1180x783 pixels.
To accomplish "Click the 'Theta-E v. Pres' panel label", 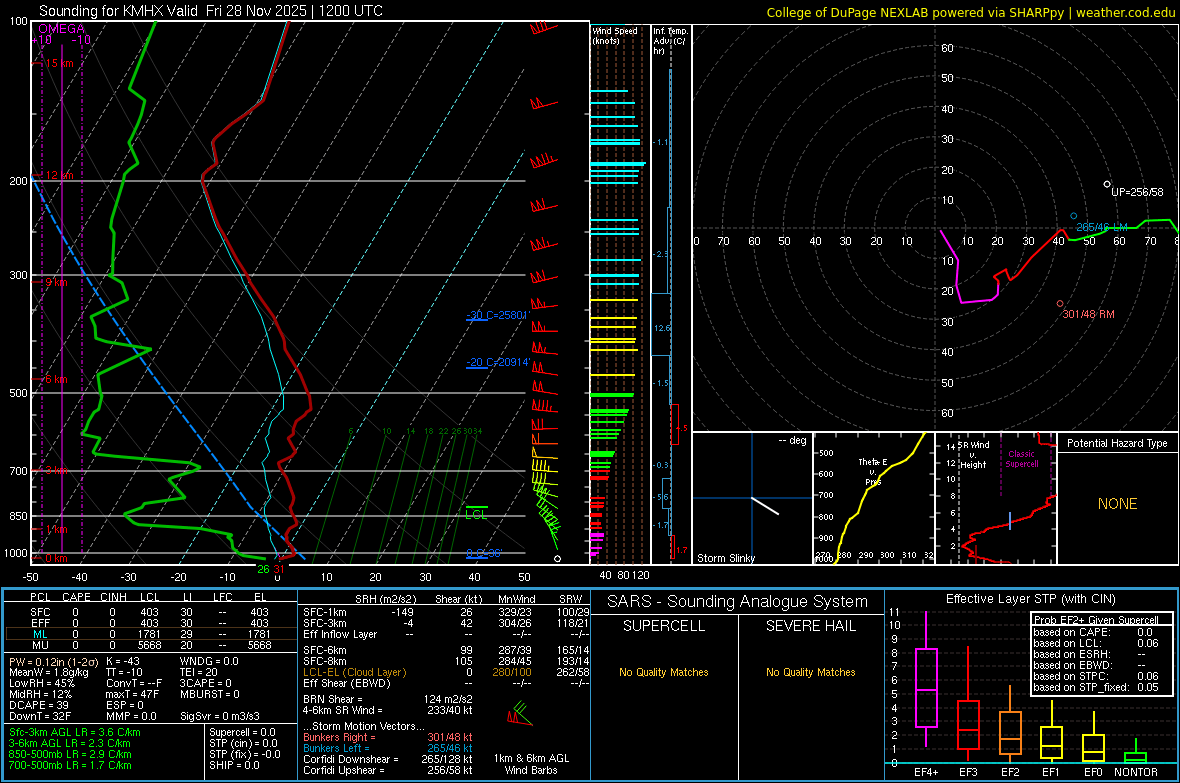I will pos(873,472).
